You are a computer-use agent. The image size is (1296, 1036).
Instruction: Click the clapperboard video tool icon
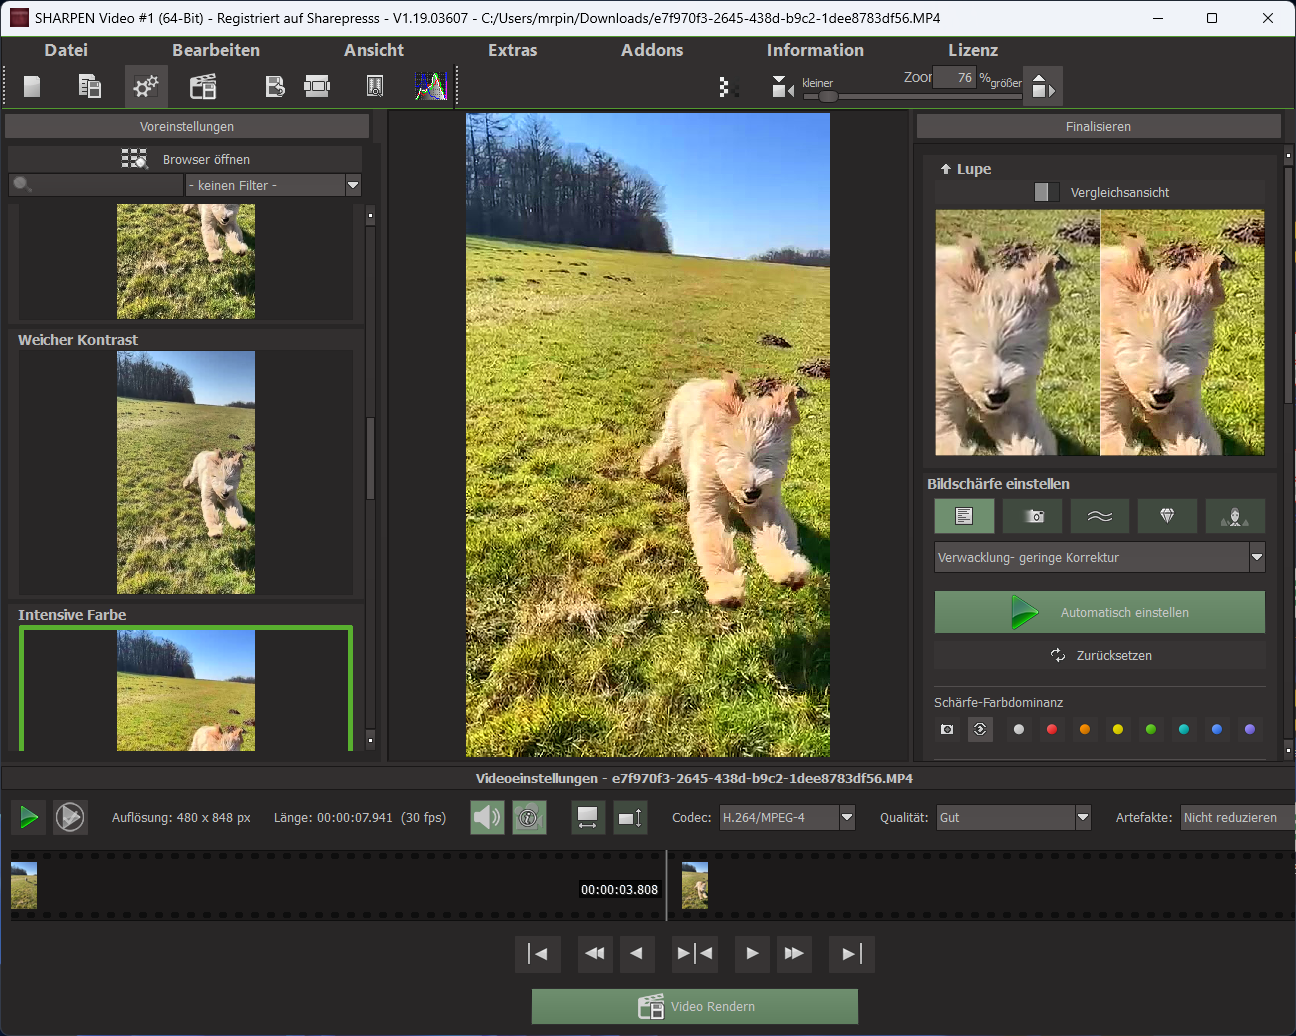click(203, 86)
